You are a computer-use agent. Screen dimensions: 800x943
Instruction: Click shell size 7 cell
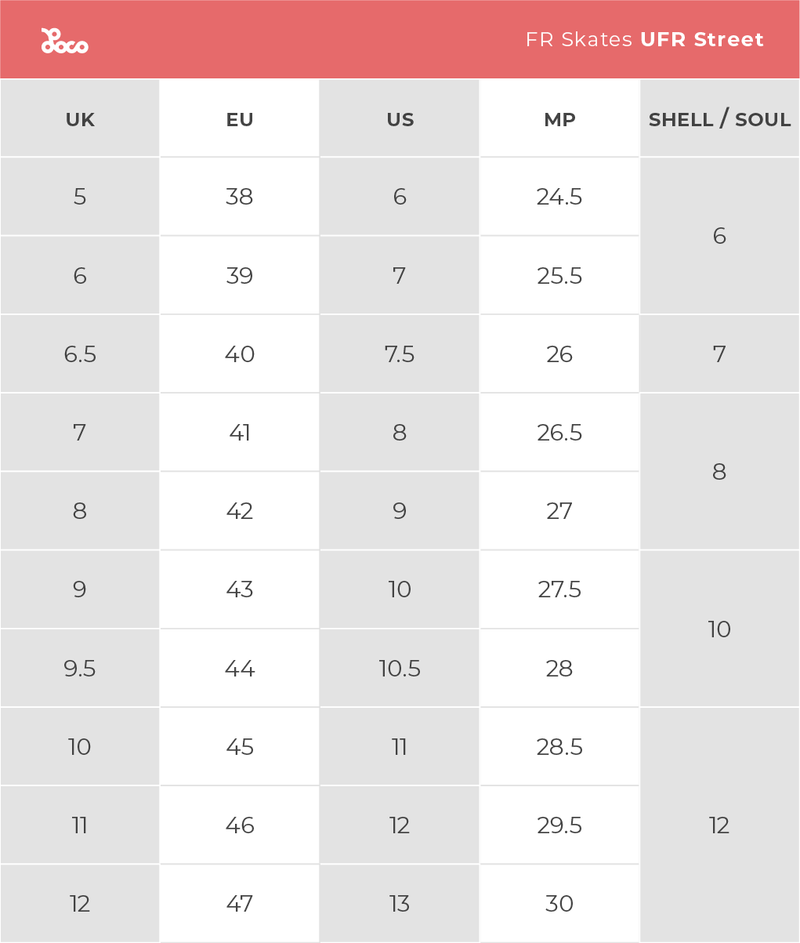719,354
